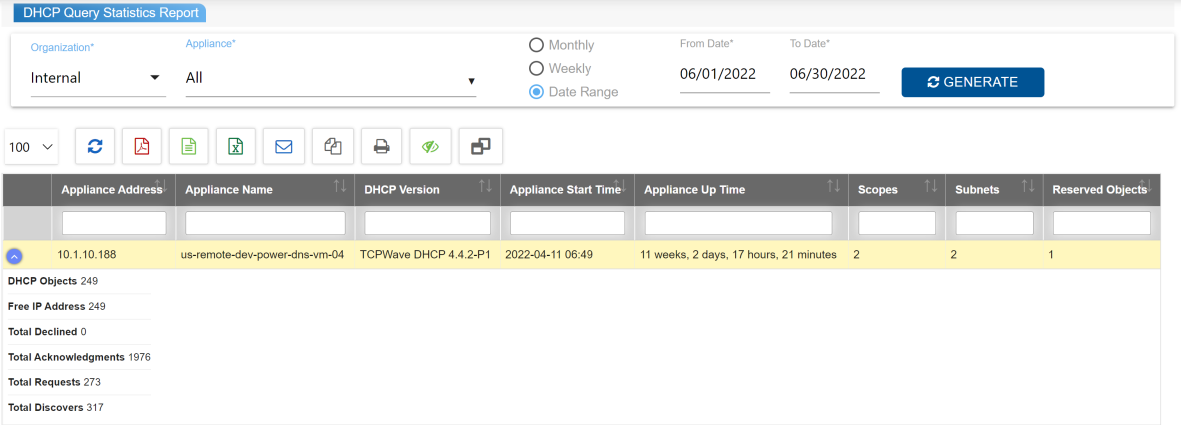1182x425 pixels.
Task: Select the Weekly radio option
Action: (x=536, y=68)
